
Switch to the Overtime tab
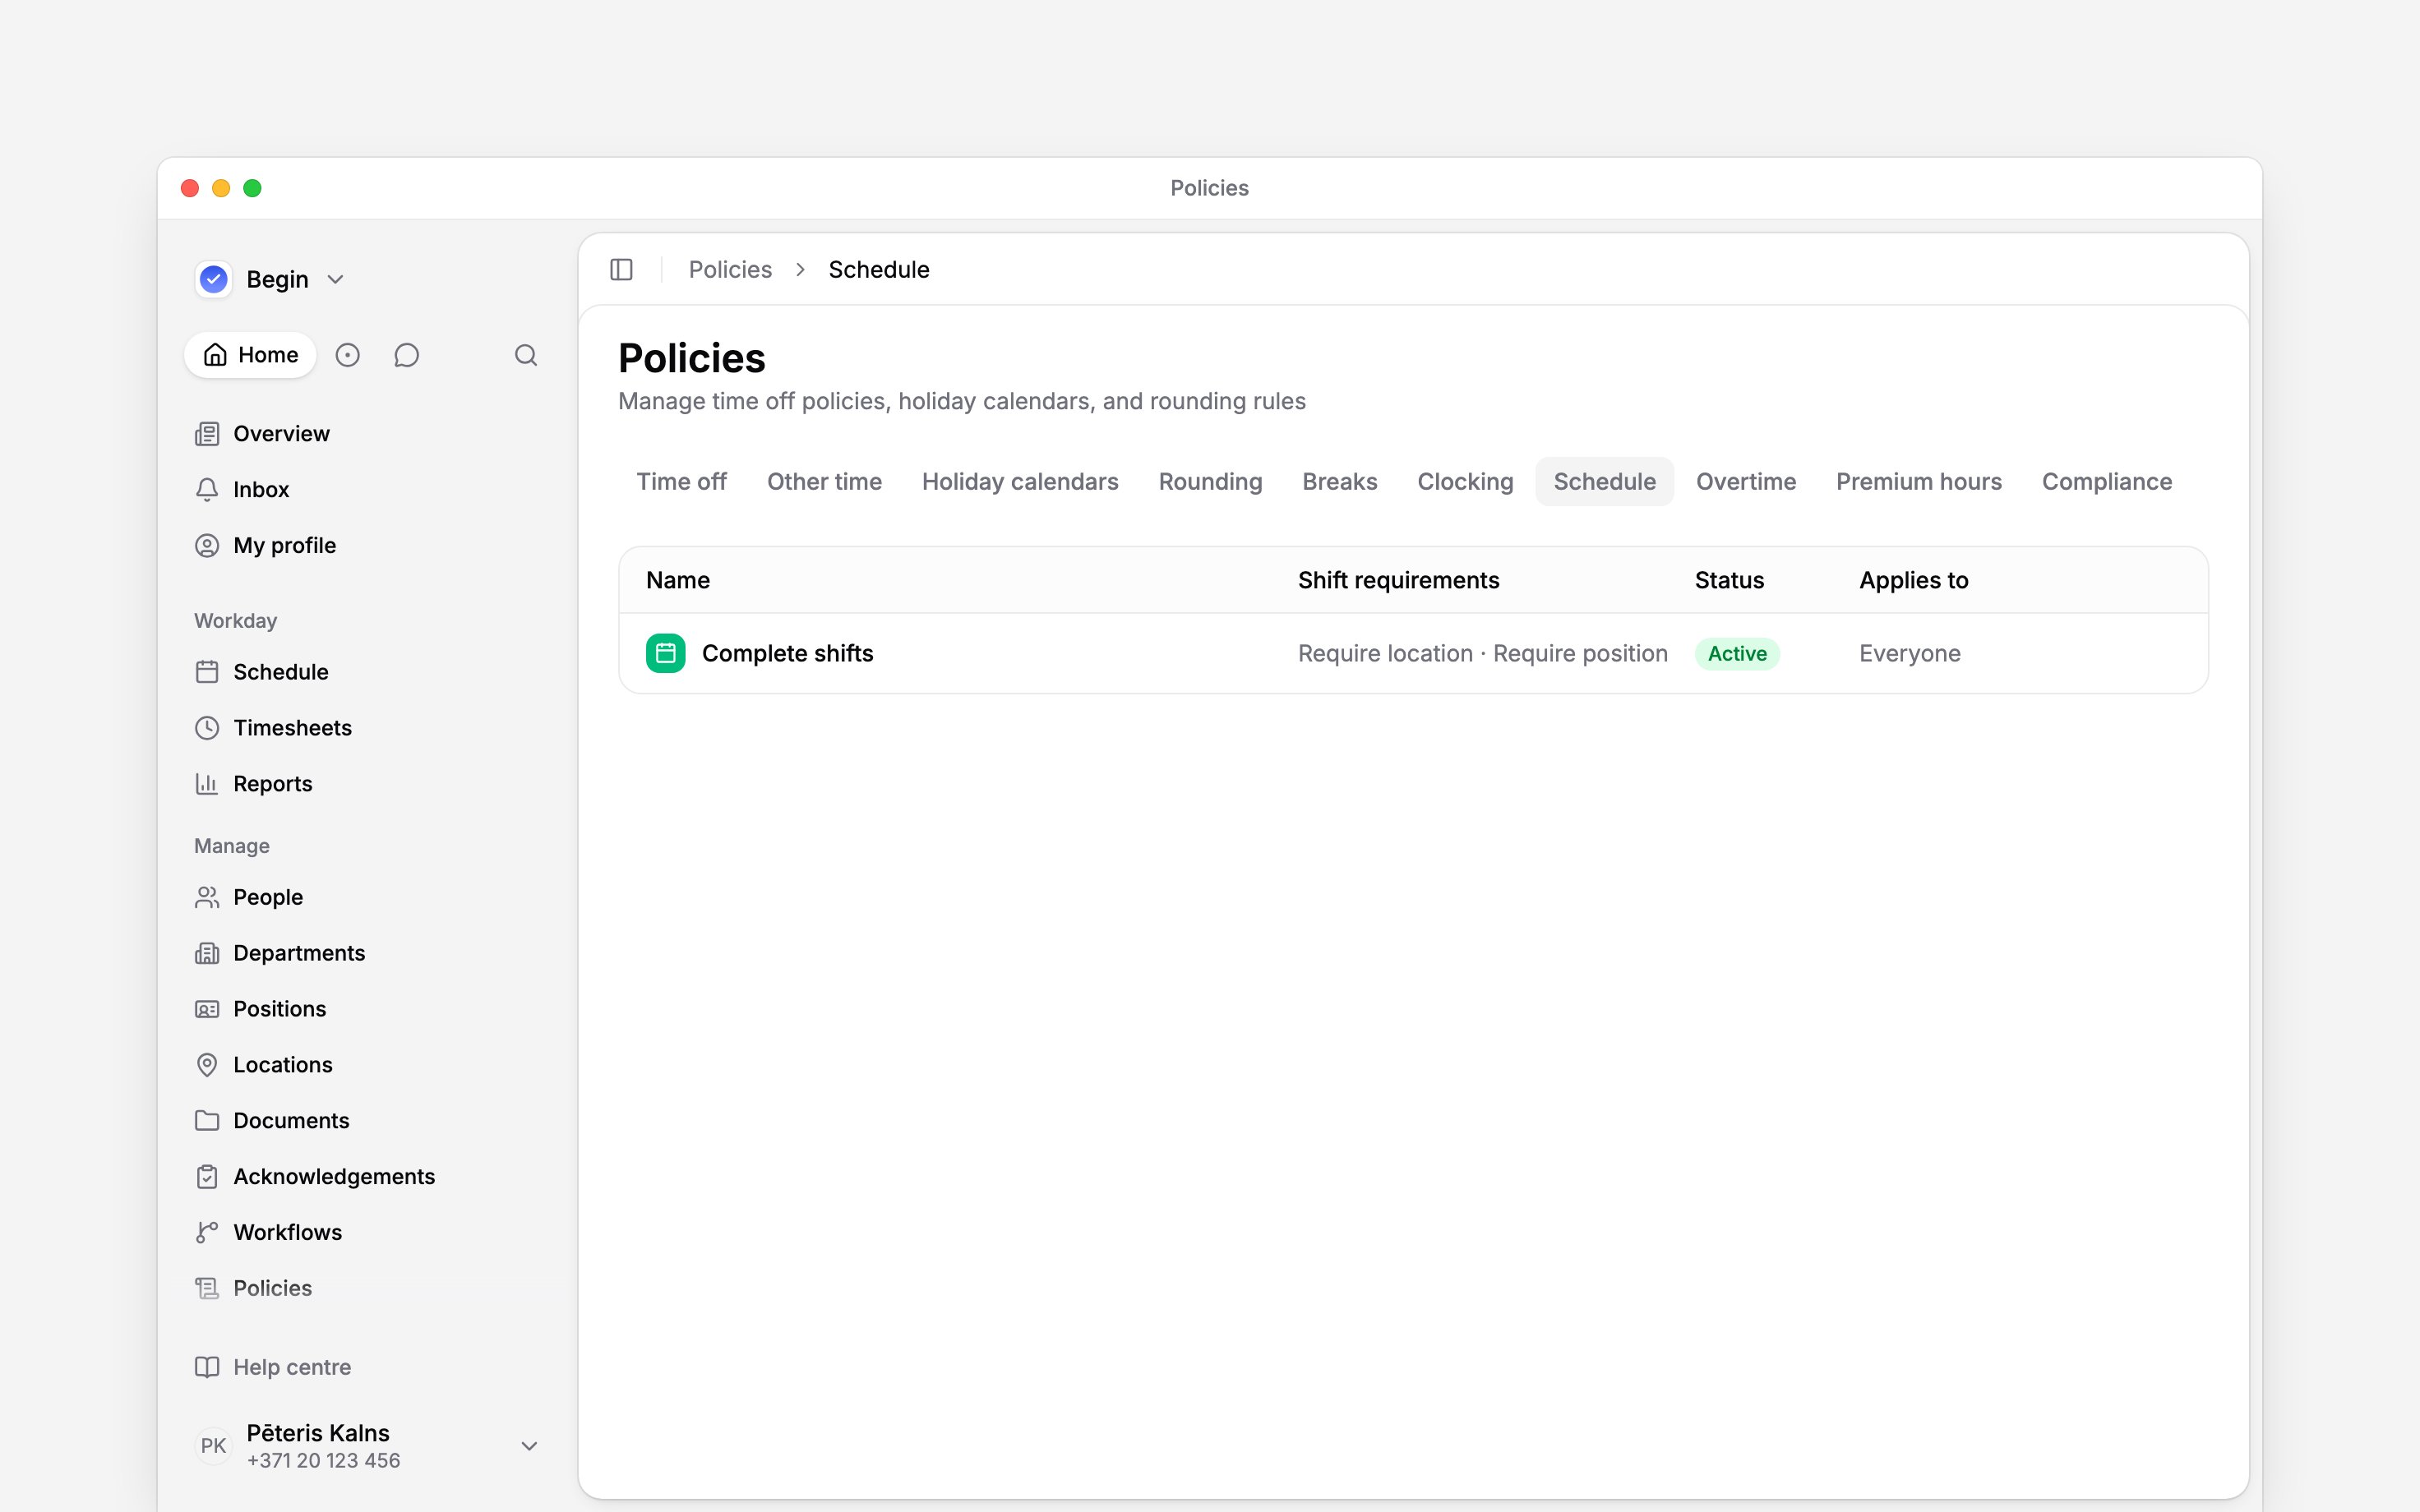(1746, 482)
